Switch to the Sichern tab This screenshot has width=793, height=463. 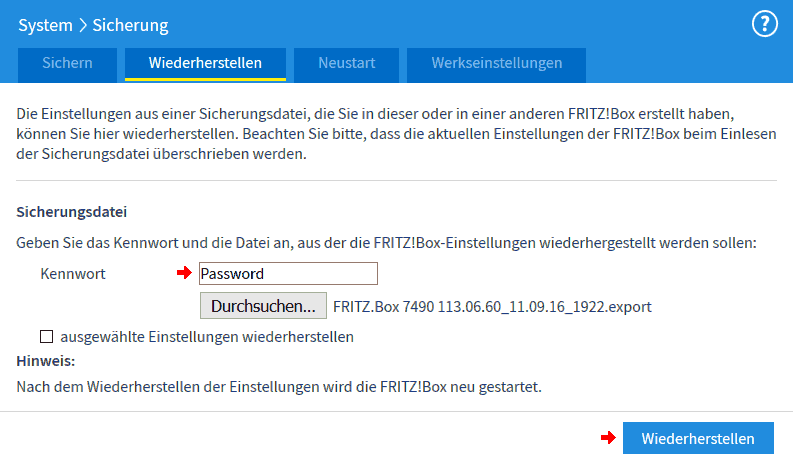point(67,65)
